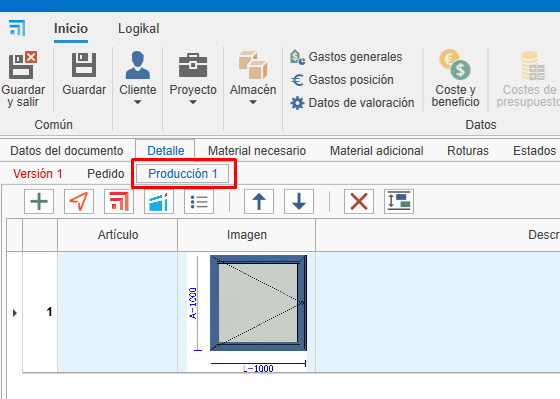Add a new position with green plus
This screenshot has width=560, height=399.
coord(39,201)
